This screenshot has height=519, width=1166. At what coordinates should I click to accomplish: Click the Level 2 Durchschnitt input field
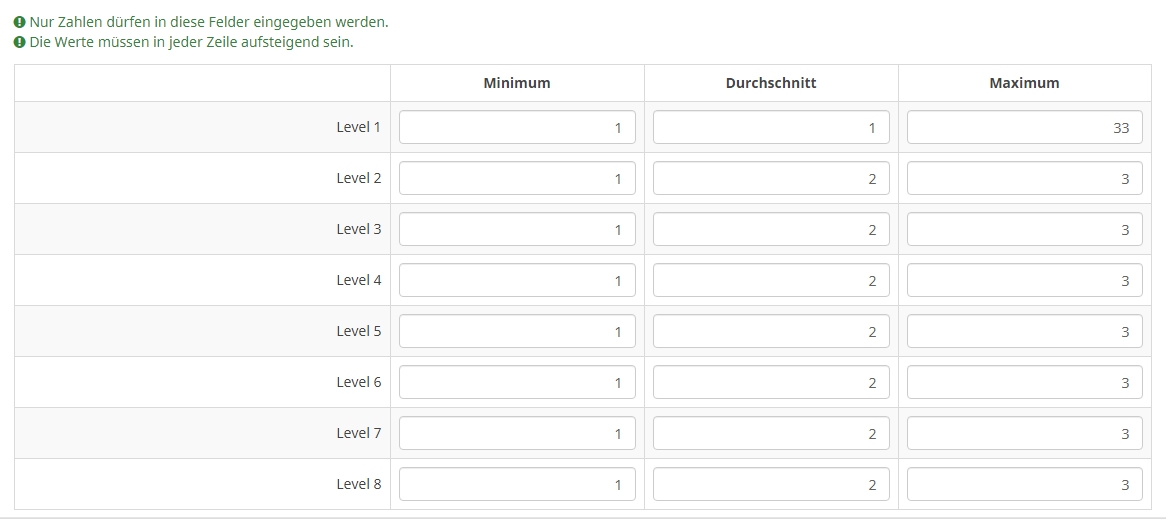point(771,178)
